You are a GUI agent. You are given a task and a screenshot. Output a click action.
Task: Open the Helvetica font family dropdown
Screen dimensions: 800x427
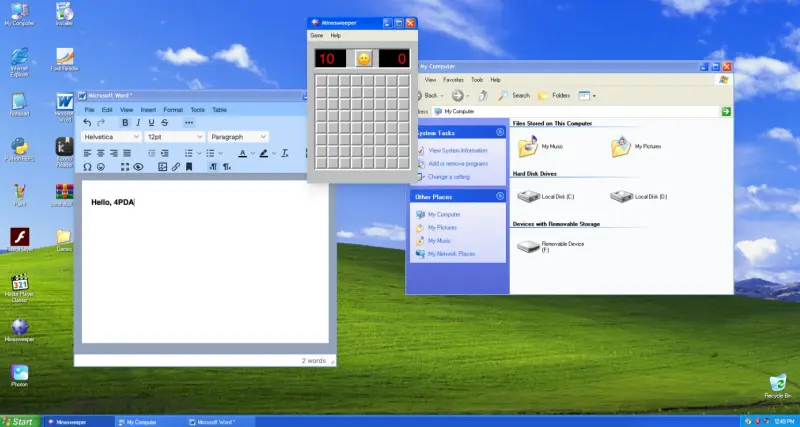(x=110, y=137)
